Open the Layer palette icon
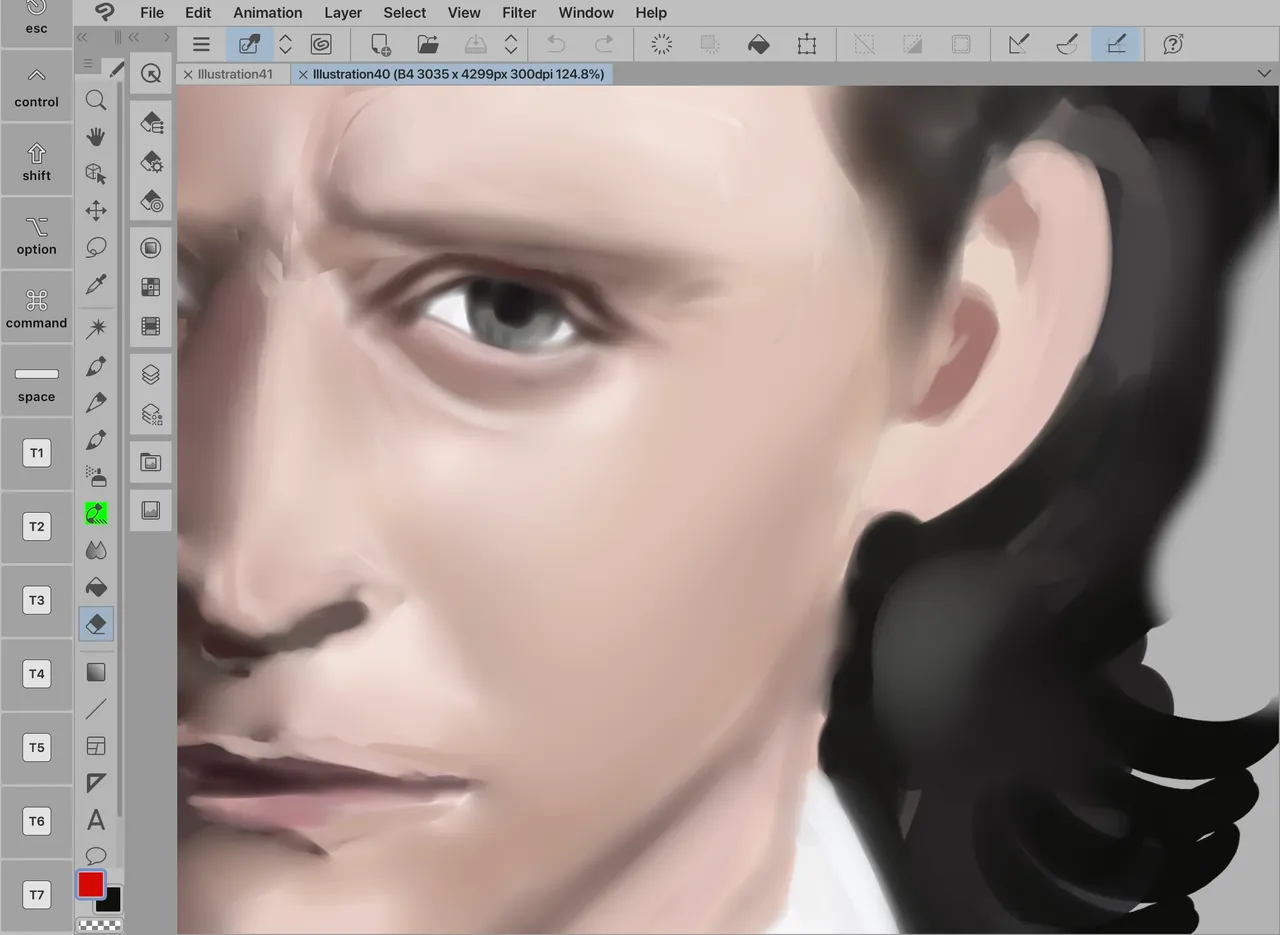This screenshot has height=935, width=1280. (151, 375)
